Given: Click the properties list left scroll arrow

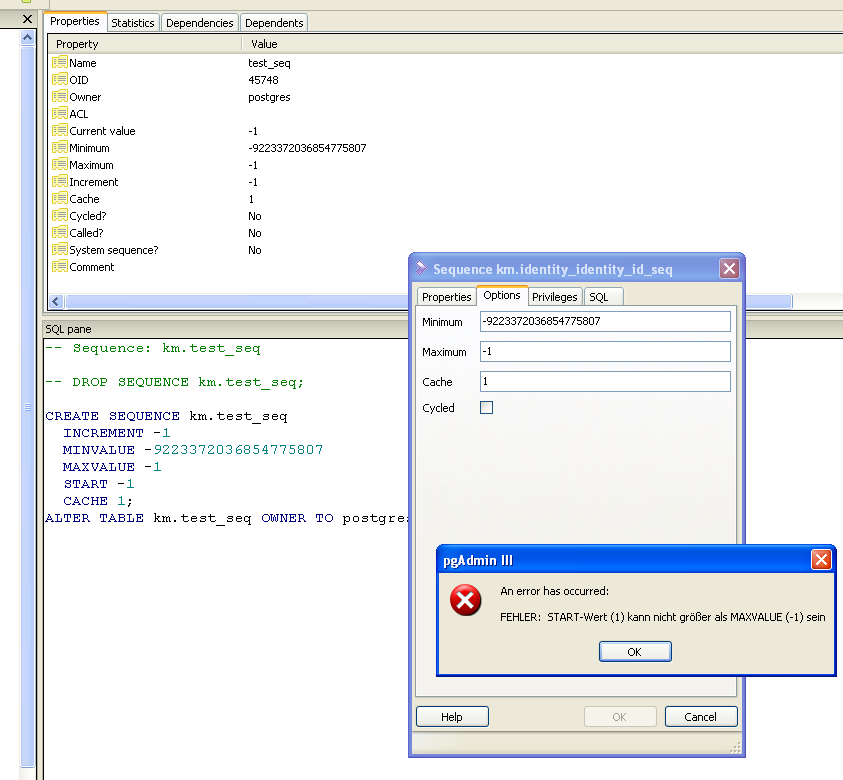Looking at the screenshot, I should coord(56,301).
